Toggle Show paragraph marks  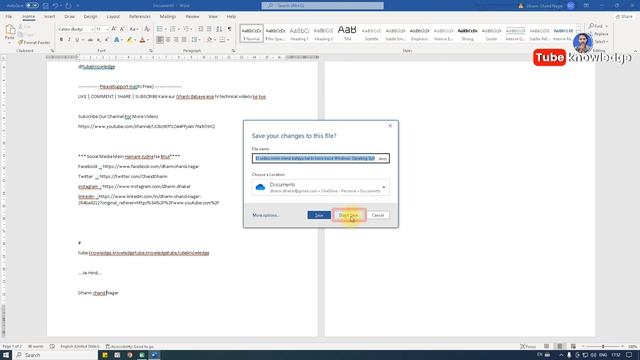point(229,29)
